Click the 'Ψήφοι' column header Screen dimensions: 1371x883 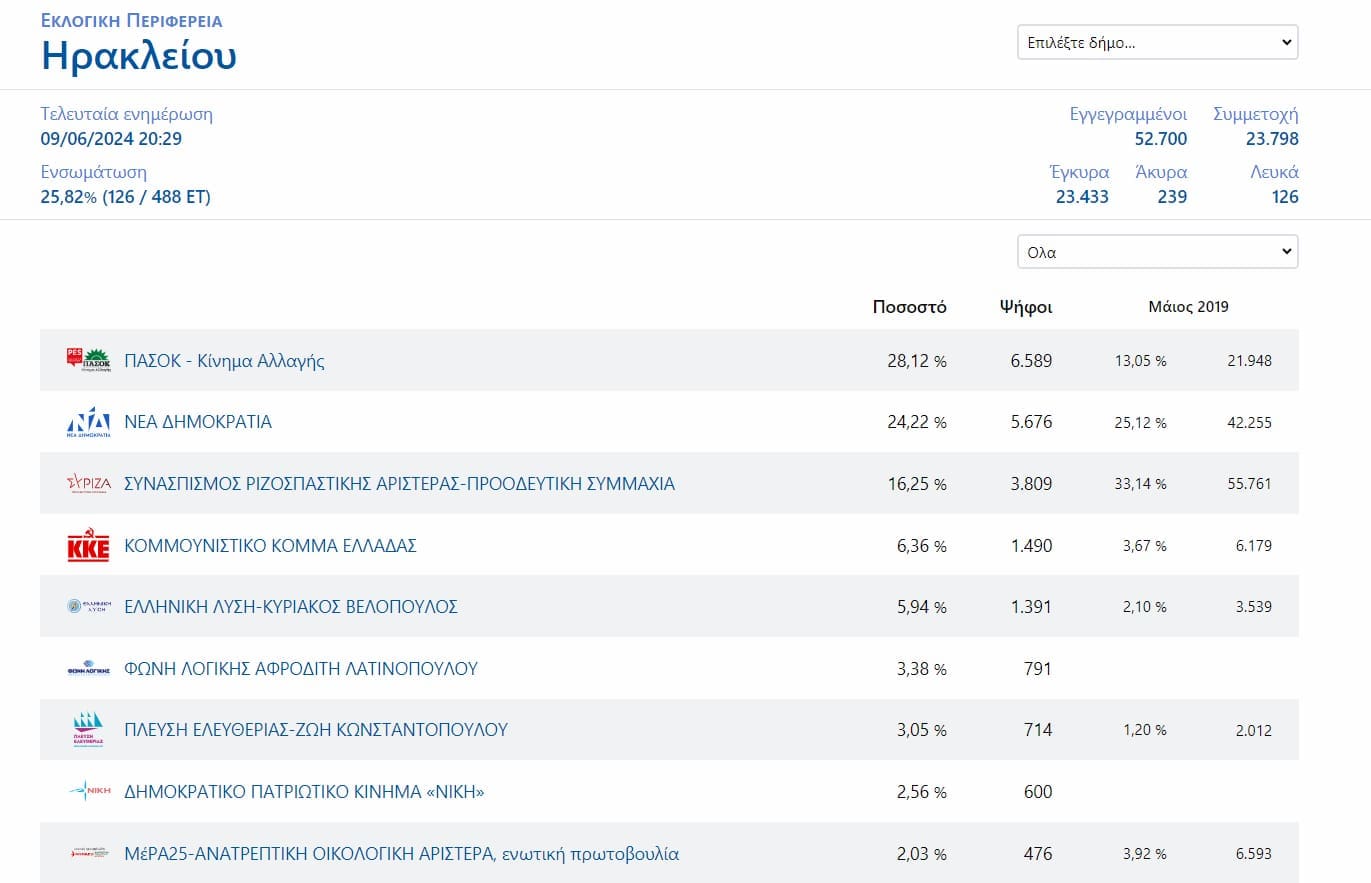tap(1026, 307)
